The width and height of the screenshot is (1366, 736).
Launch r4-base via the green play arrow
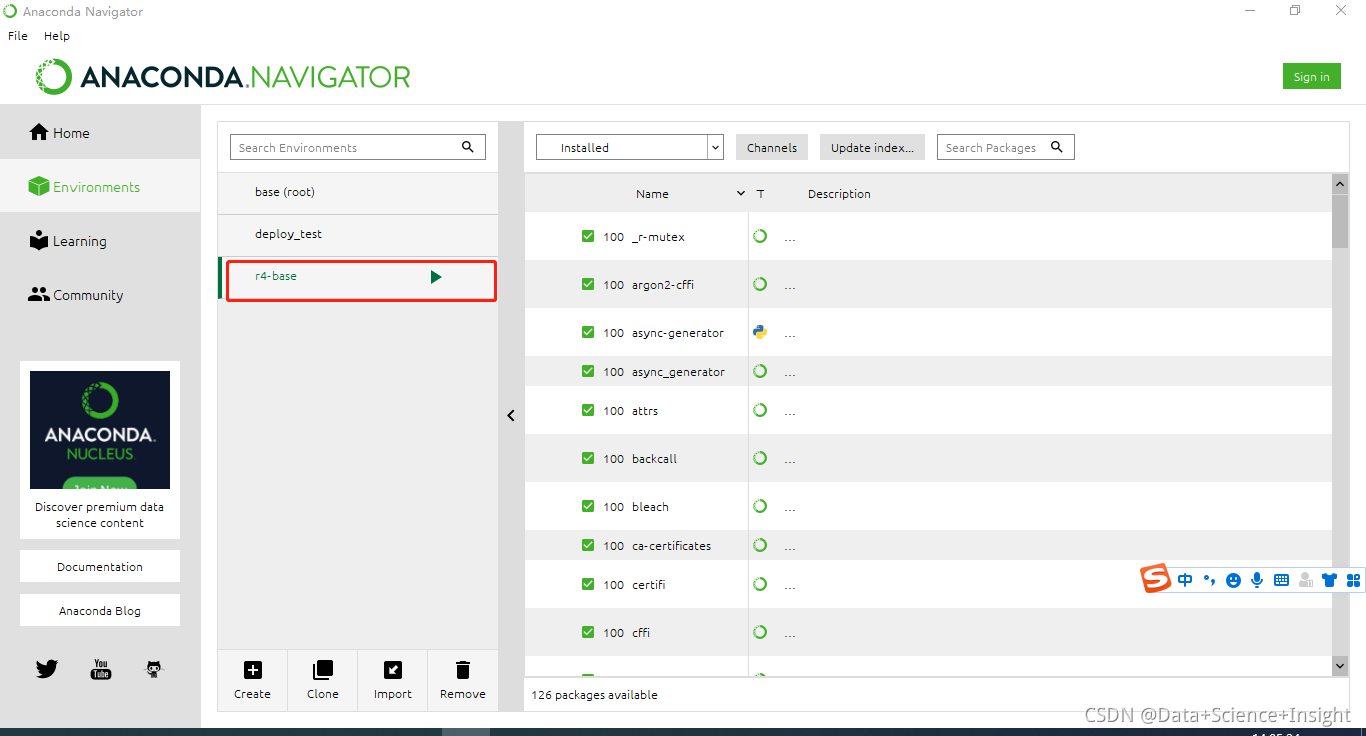tap(436, 276)
